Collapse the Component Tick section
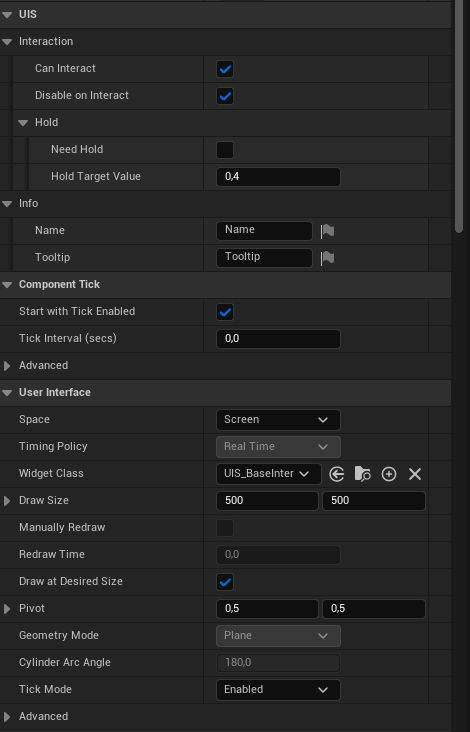 click(7, 285)
